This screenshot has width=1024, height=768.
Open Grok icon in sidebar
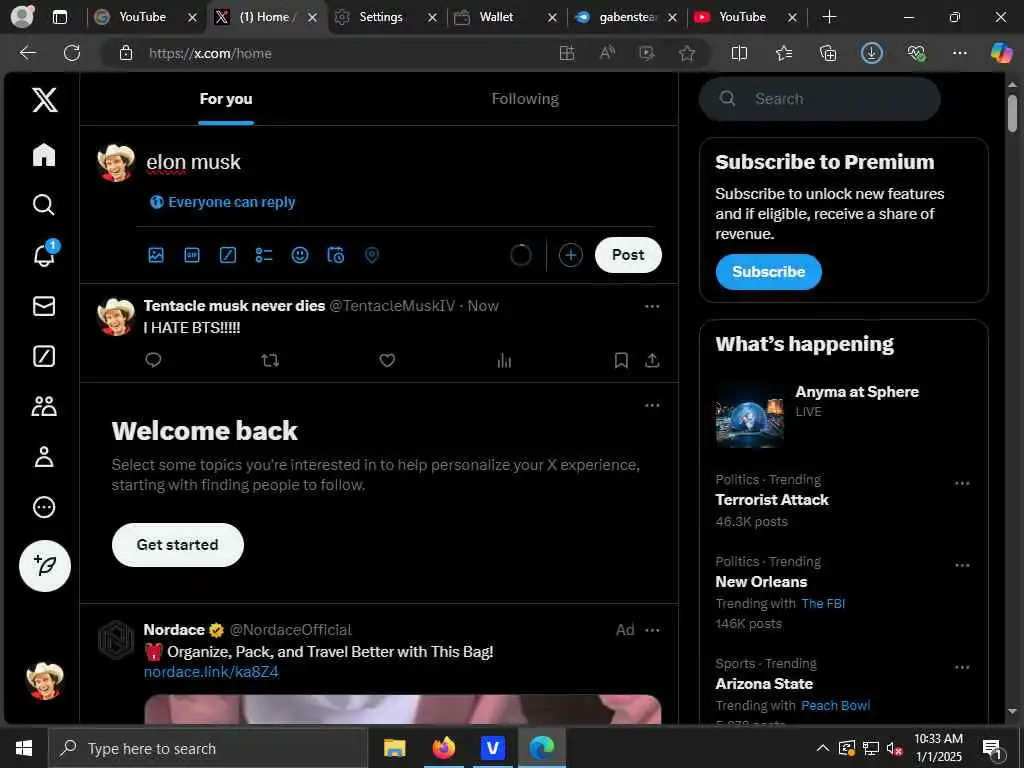coord(44,356)
